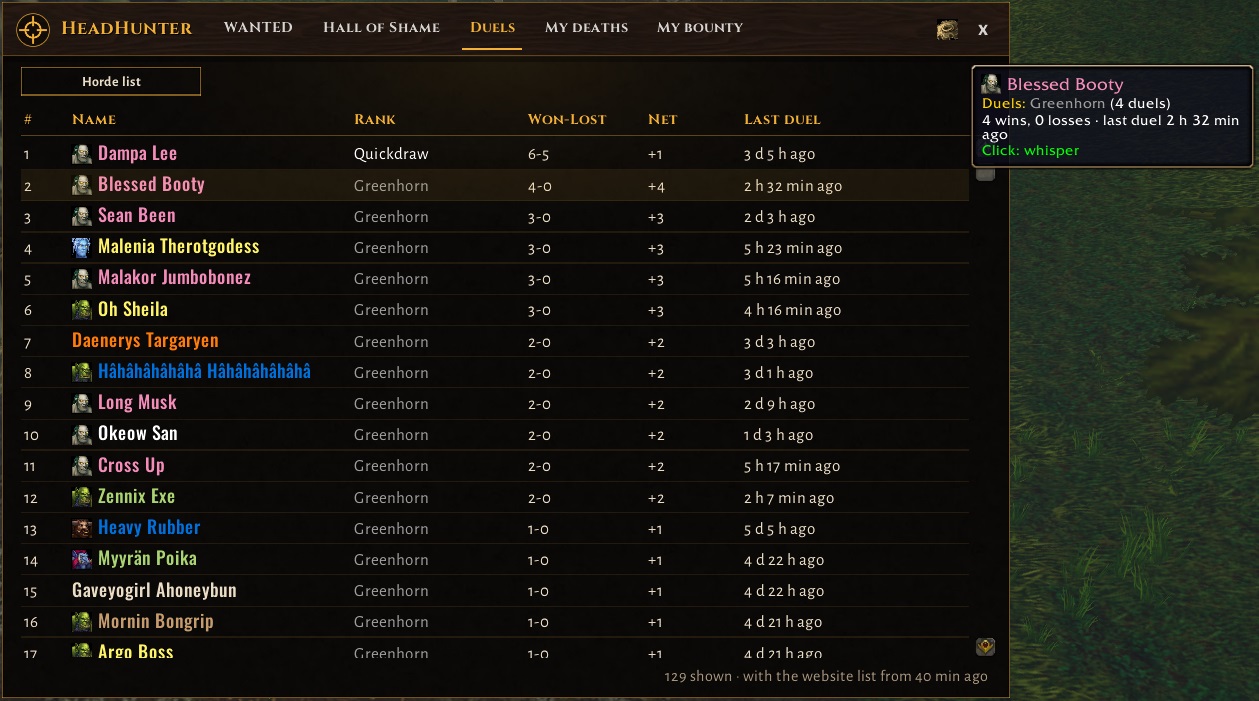1259x701 pixels.
Task: Open the Wanted tab
Action: tap(258, 27)
